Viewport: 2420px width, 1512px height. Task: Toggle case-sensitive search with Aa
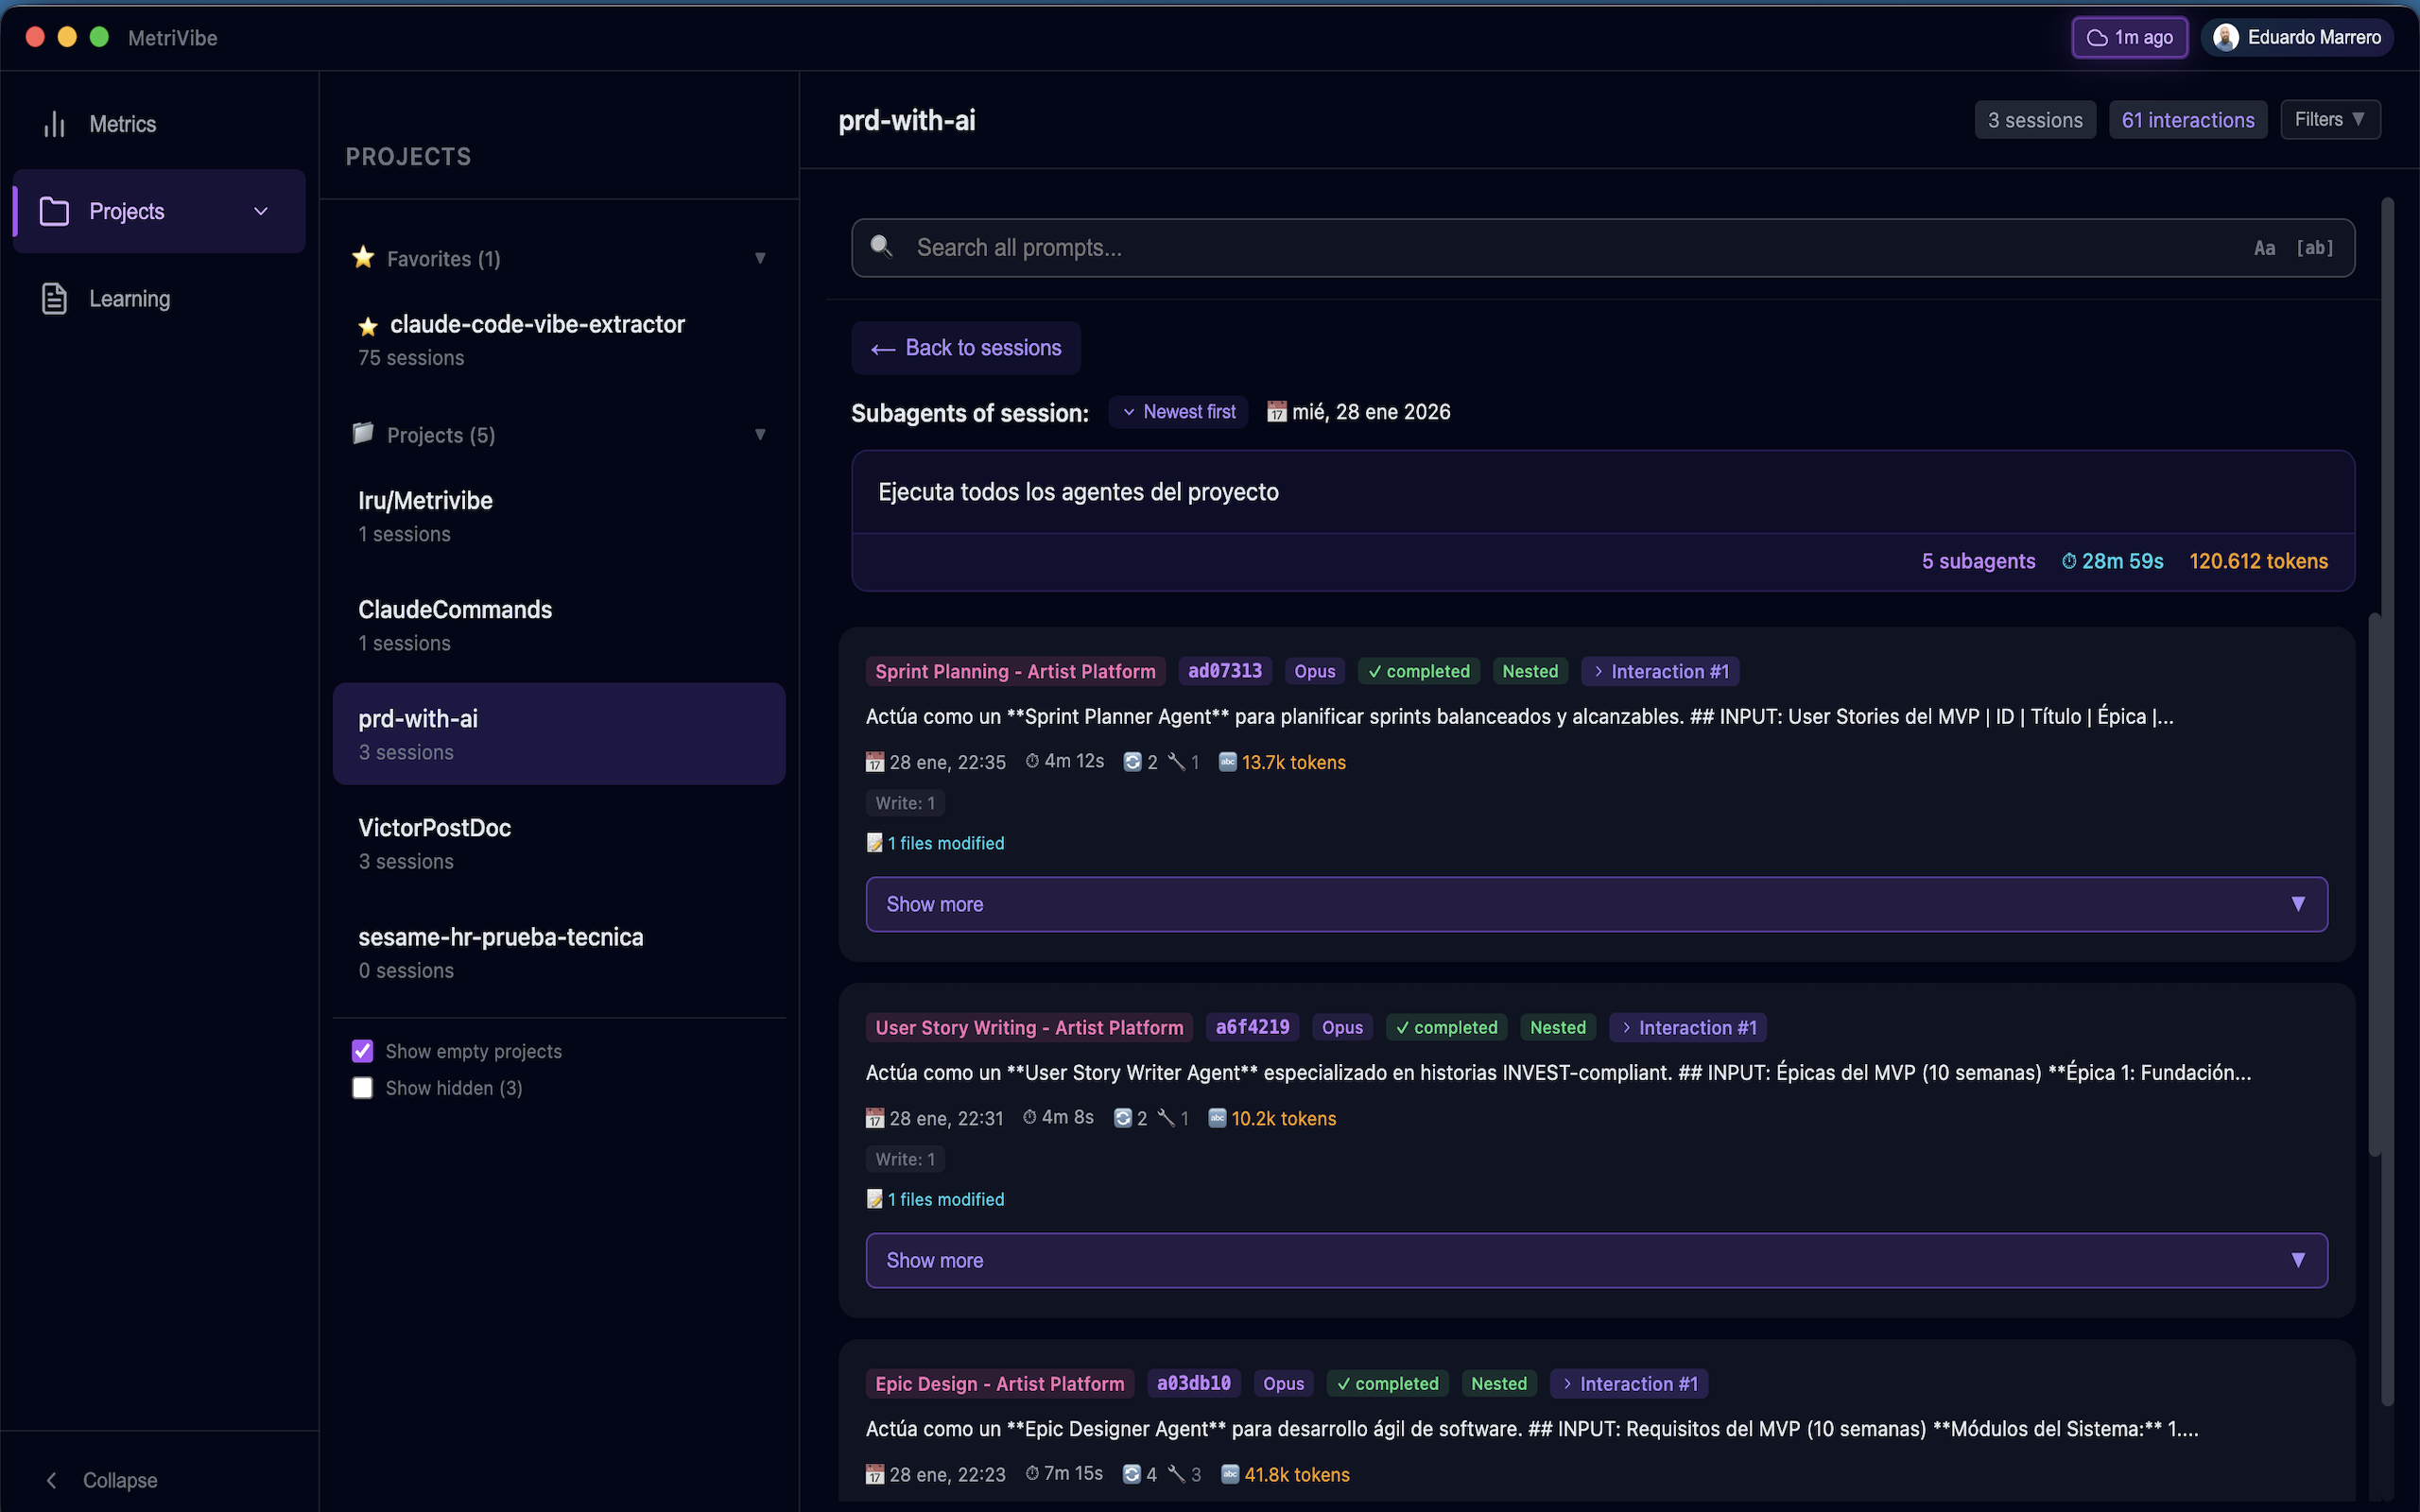point(2264,247)
